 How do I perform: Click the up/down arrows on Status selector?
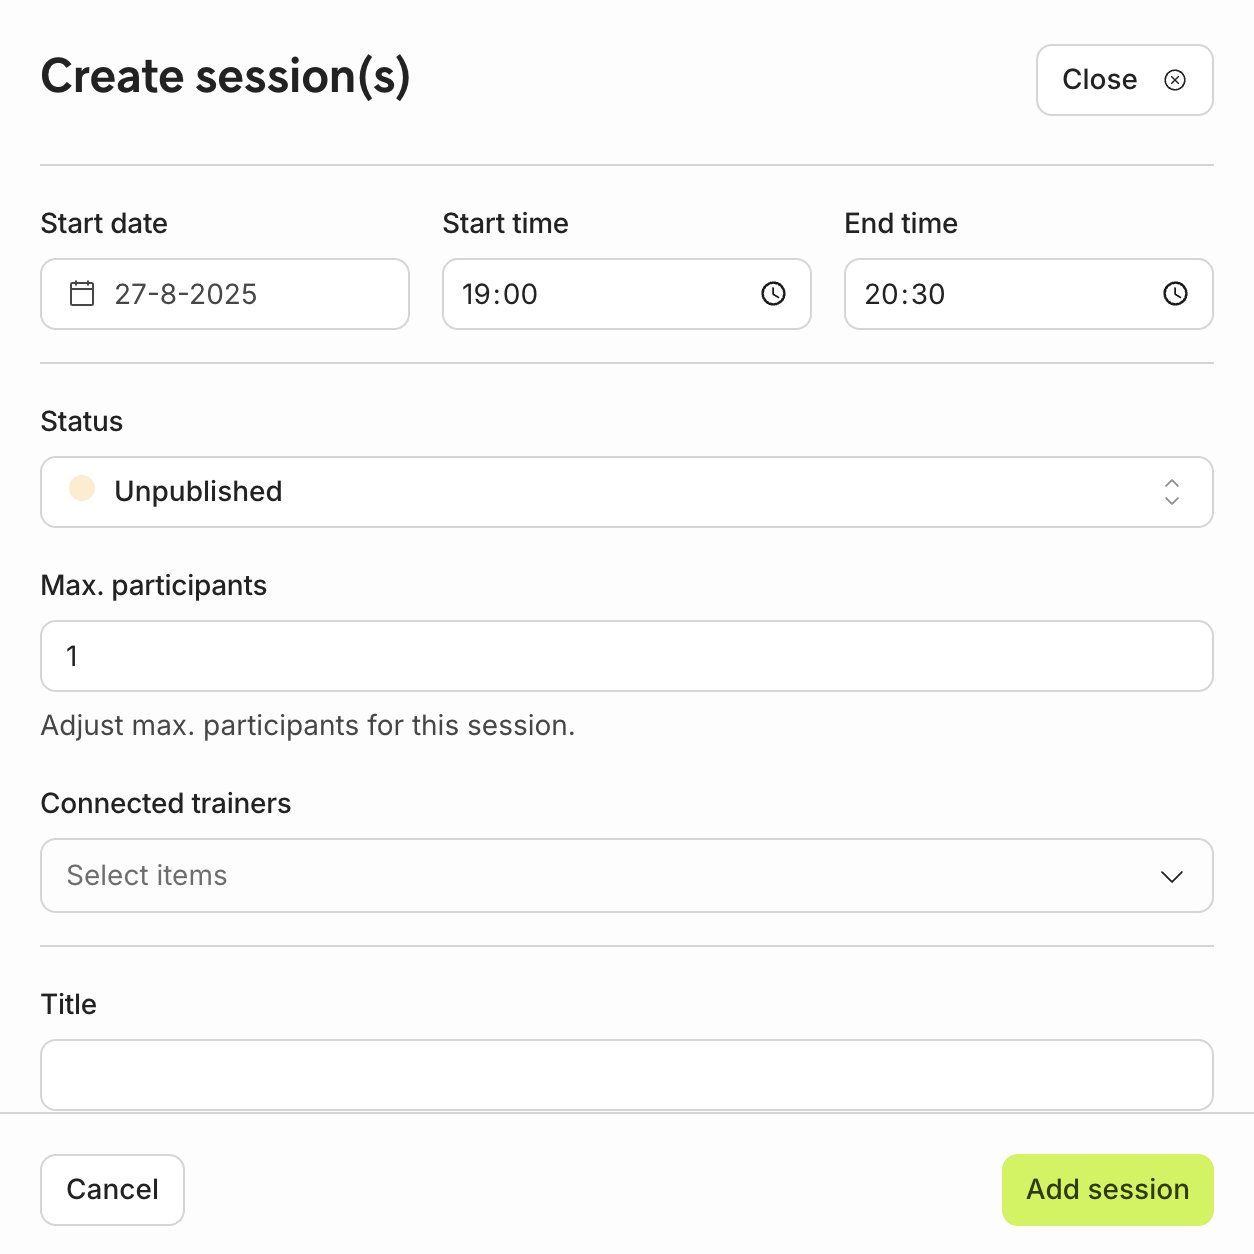(x=1172, y=492)
